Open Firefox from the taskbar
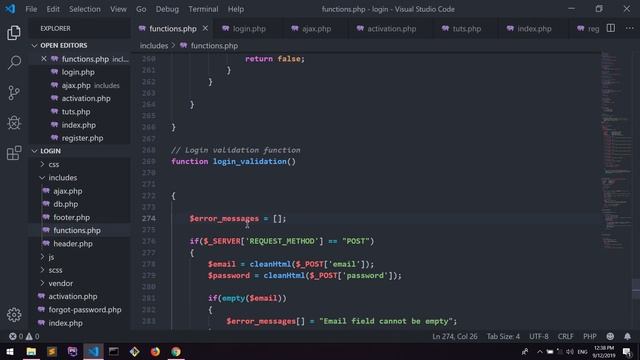Image resolution: width=640 pixels, height=360 pixels. (155, 351)
